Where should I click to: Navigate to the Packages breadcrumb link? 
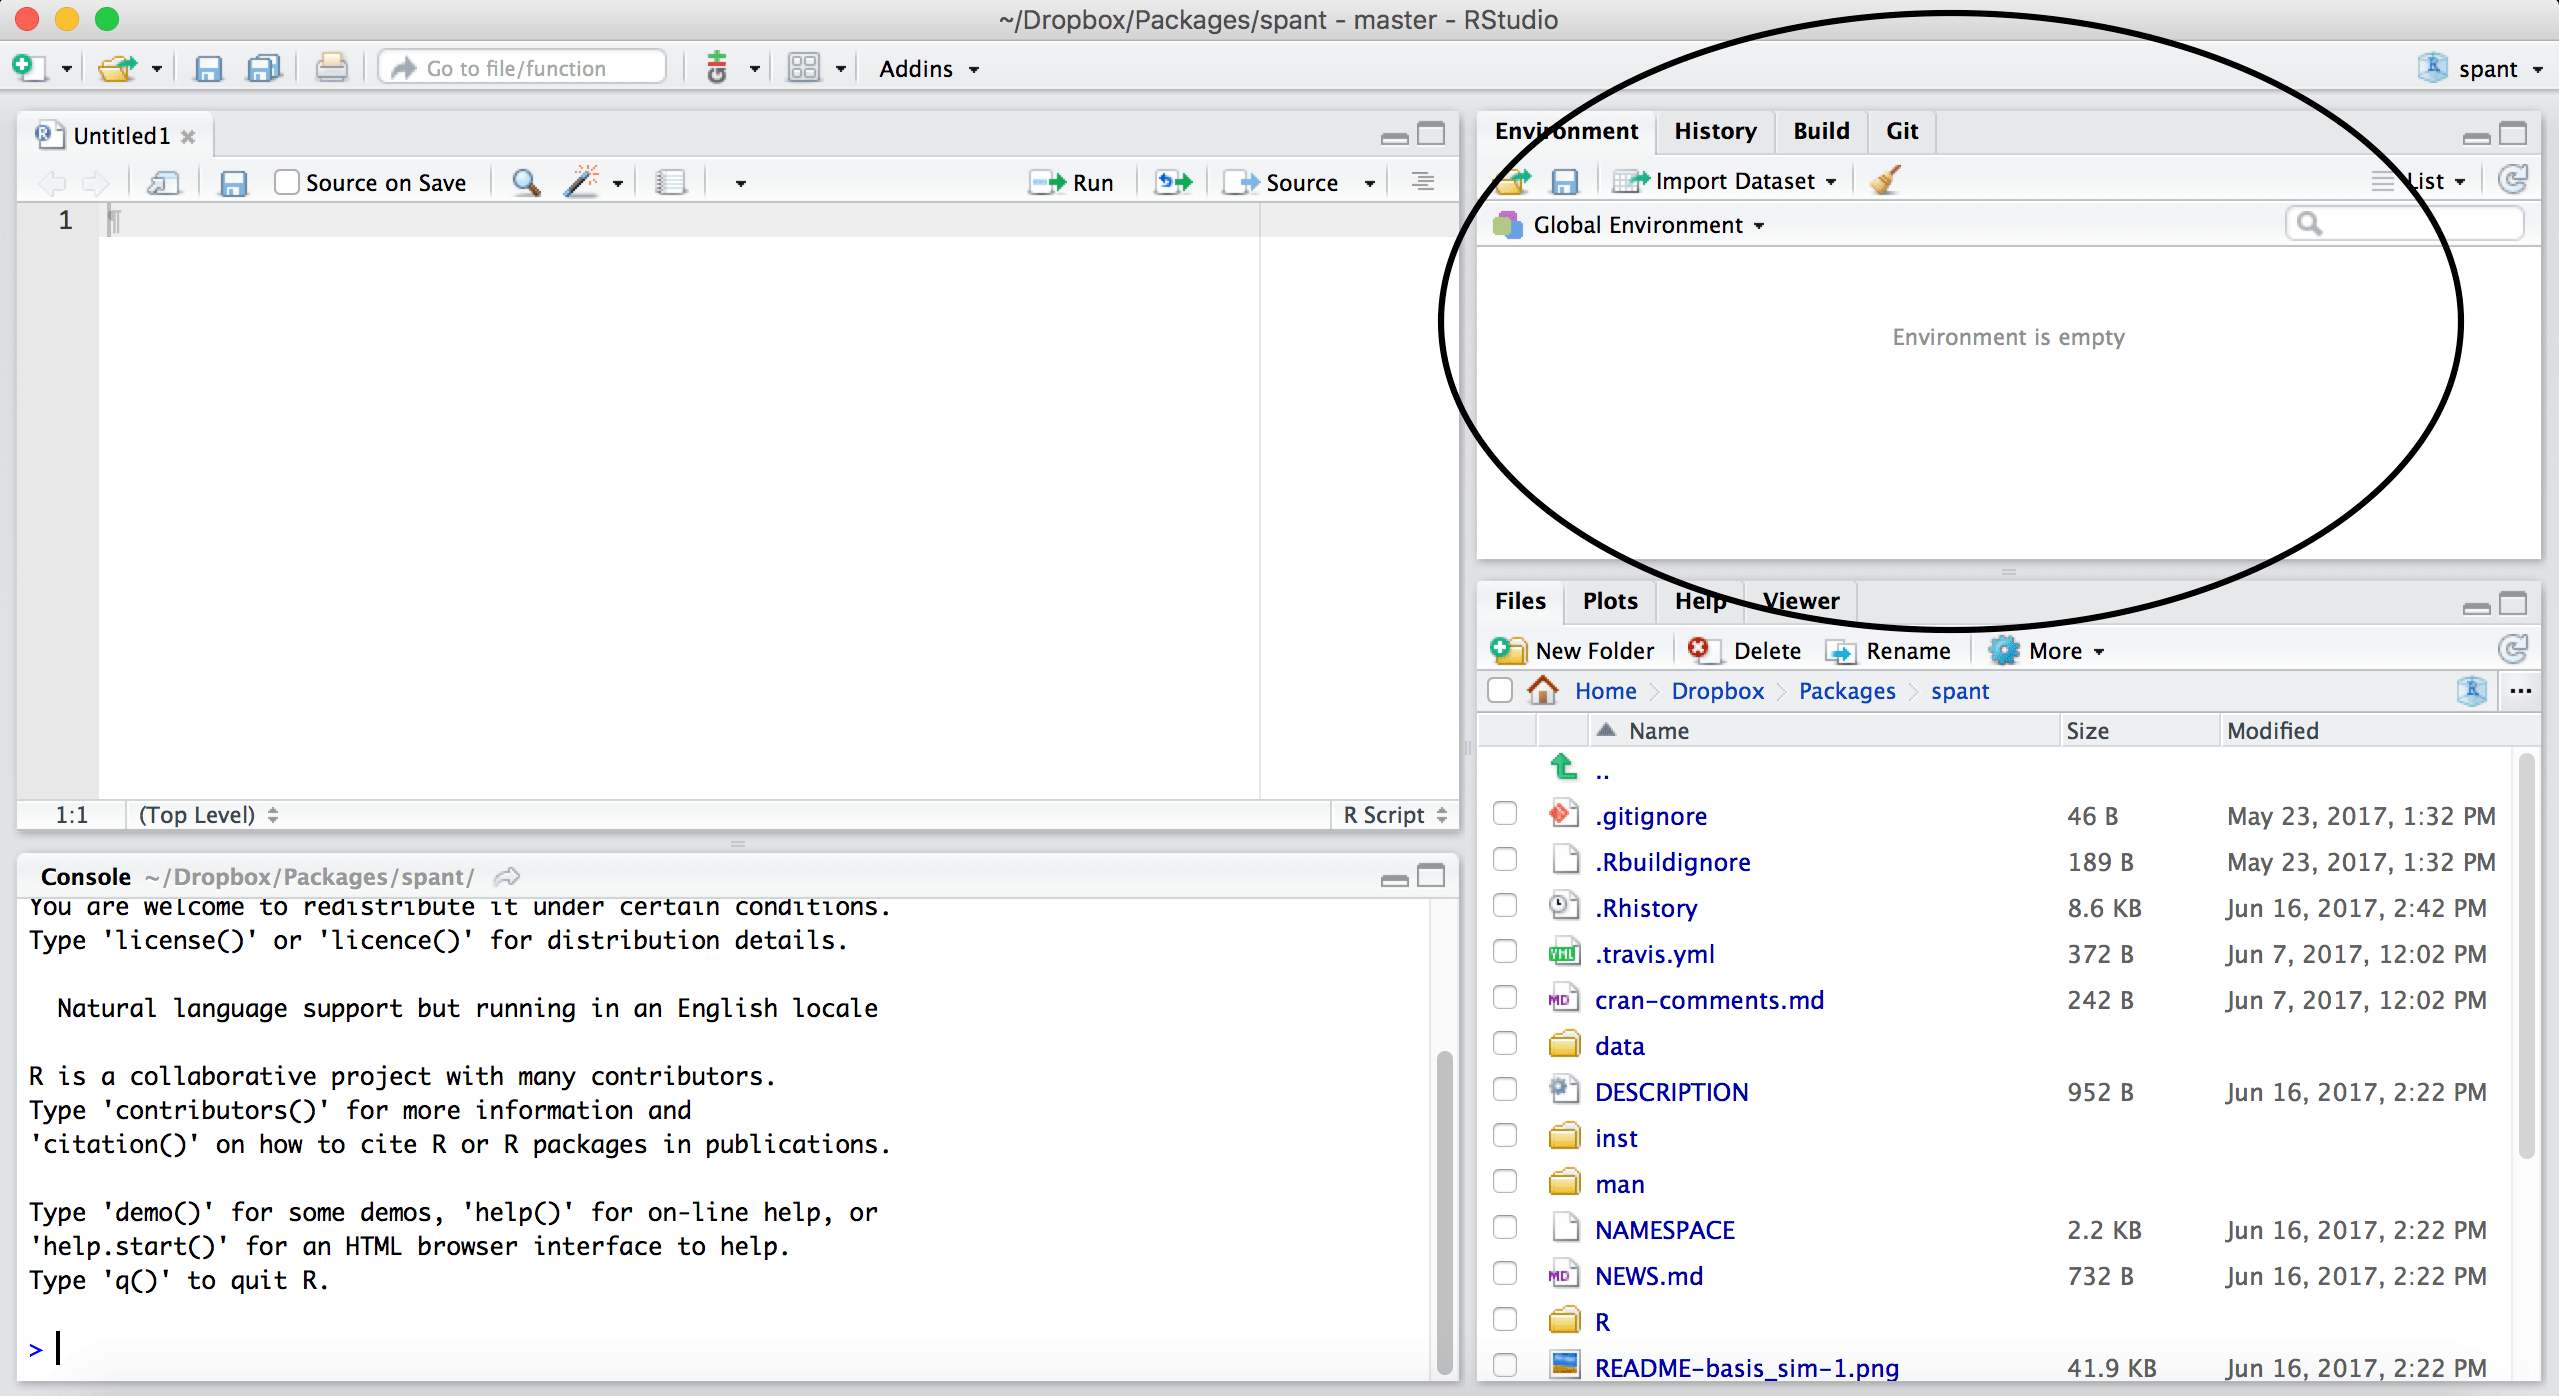point(1846,690)
